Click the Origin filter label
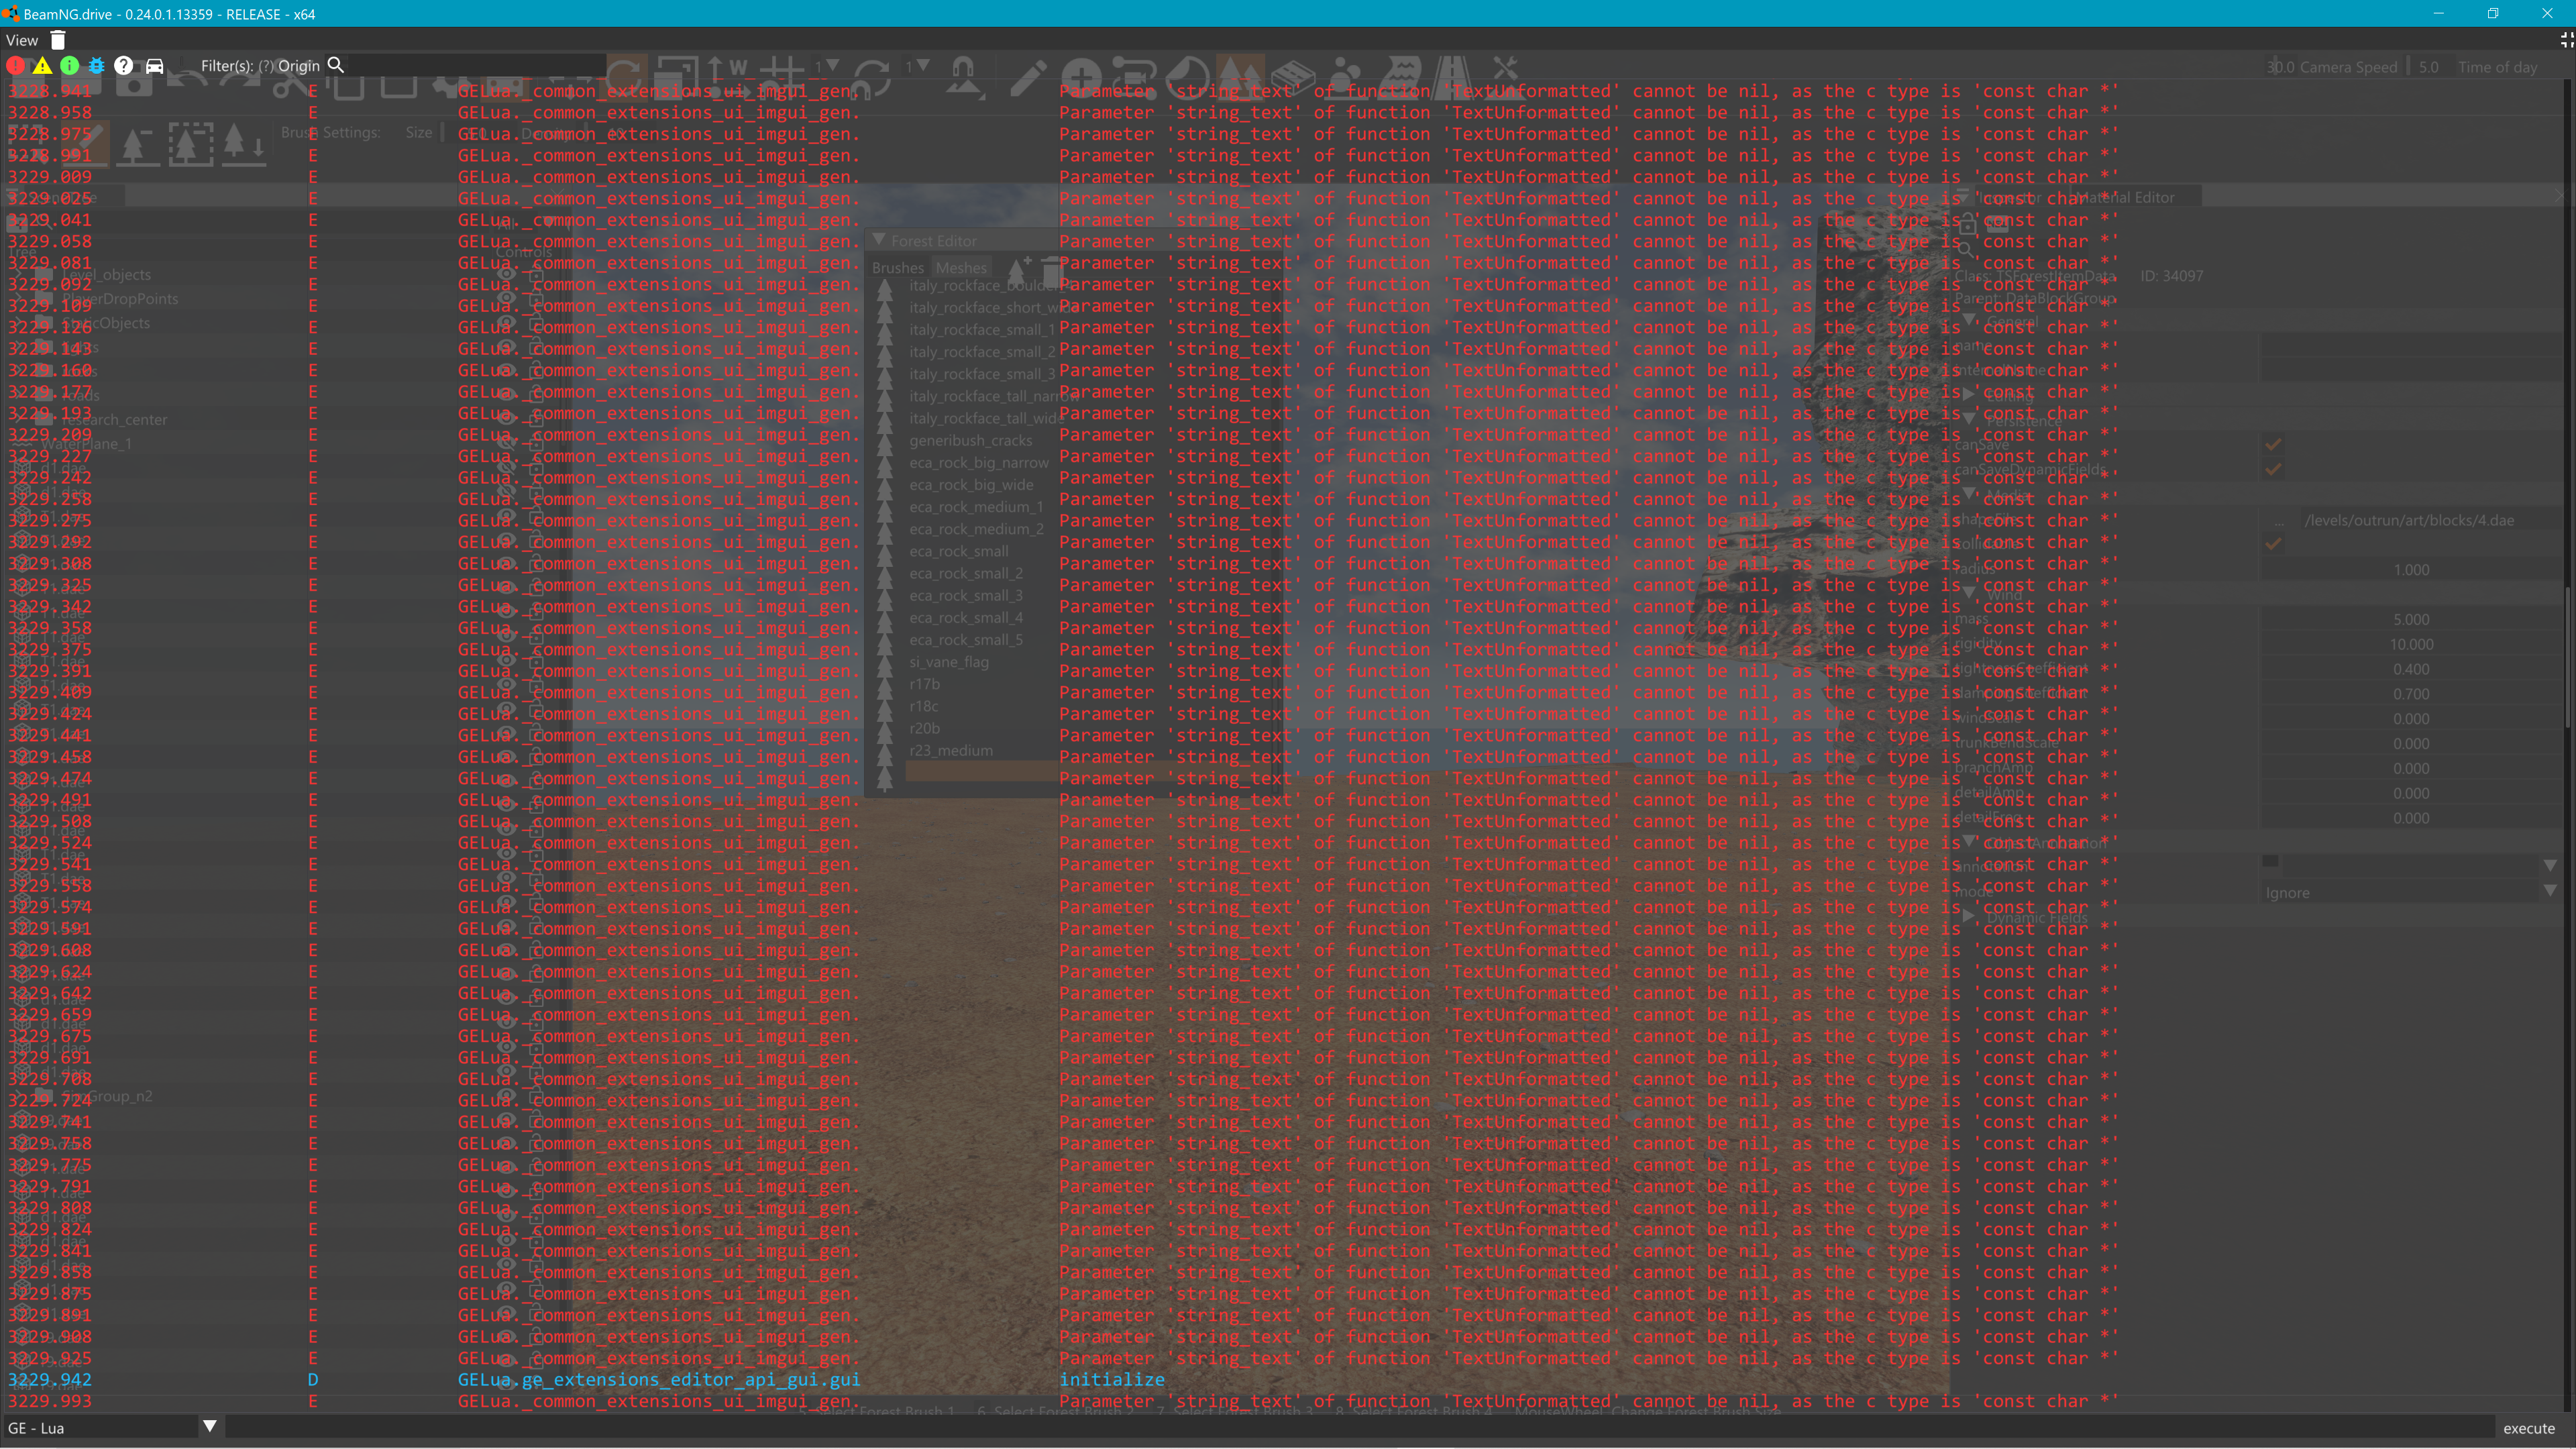 tap(298, 66)
